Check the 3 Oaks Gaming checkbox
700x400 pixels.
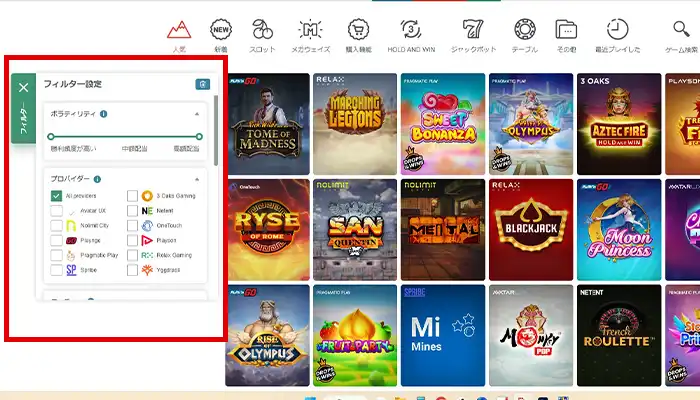coord(132,196)
